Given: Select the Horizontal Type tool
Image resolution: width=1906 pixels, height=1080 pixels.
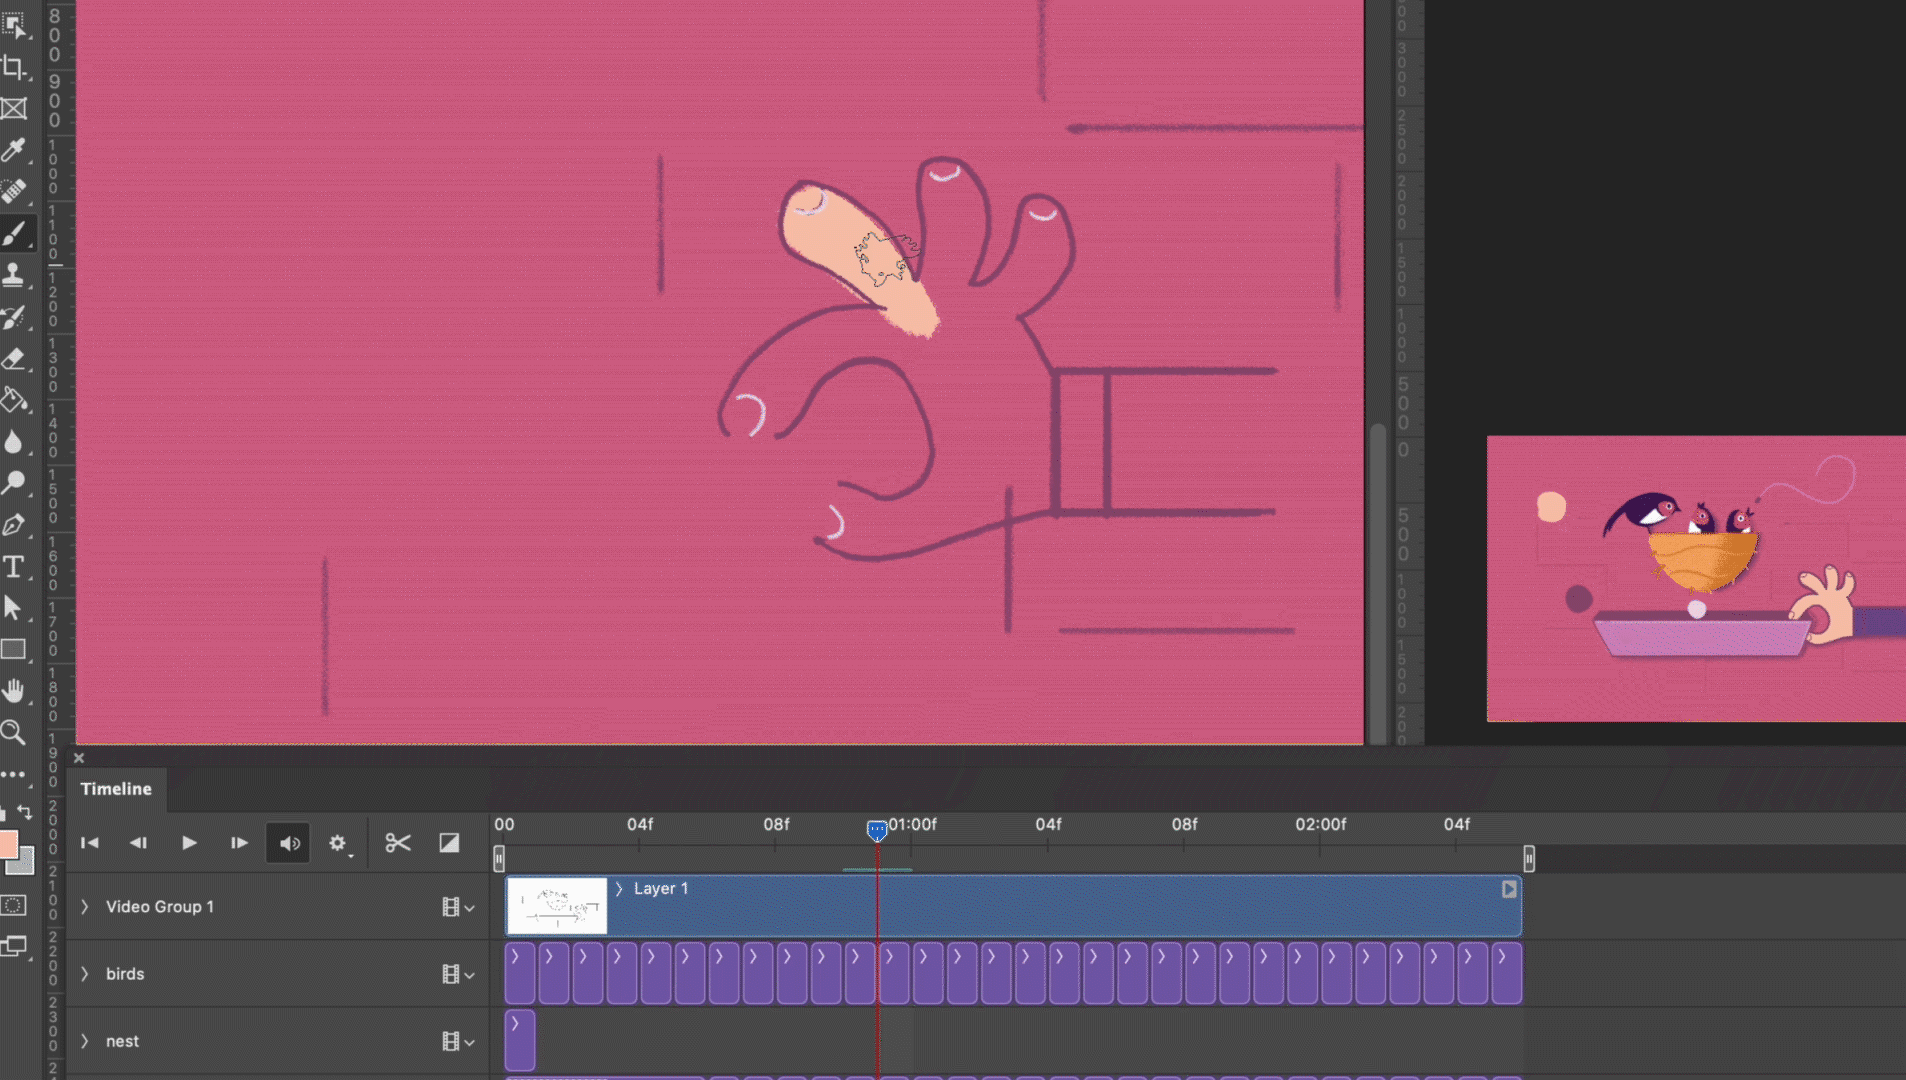Looking at the screenshot, I should point(14,567).
